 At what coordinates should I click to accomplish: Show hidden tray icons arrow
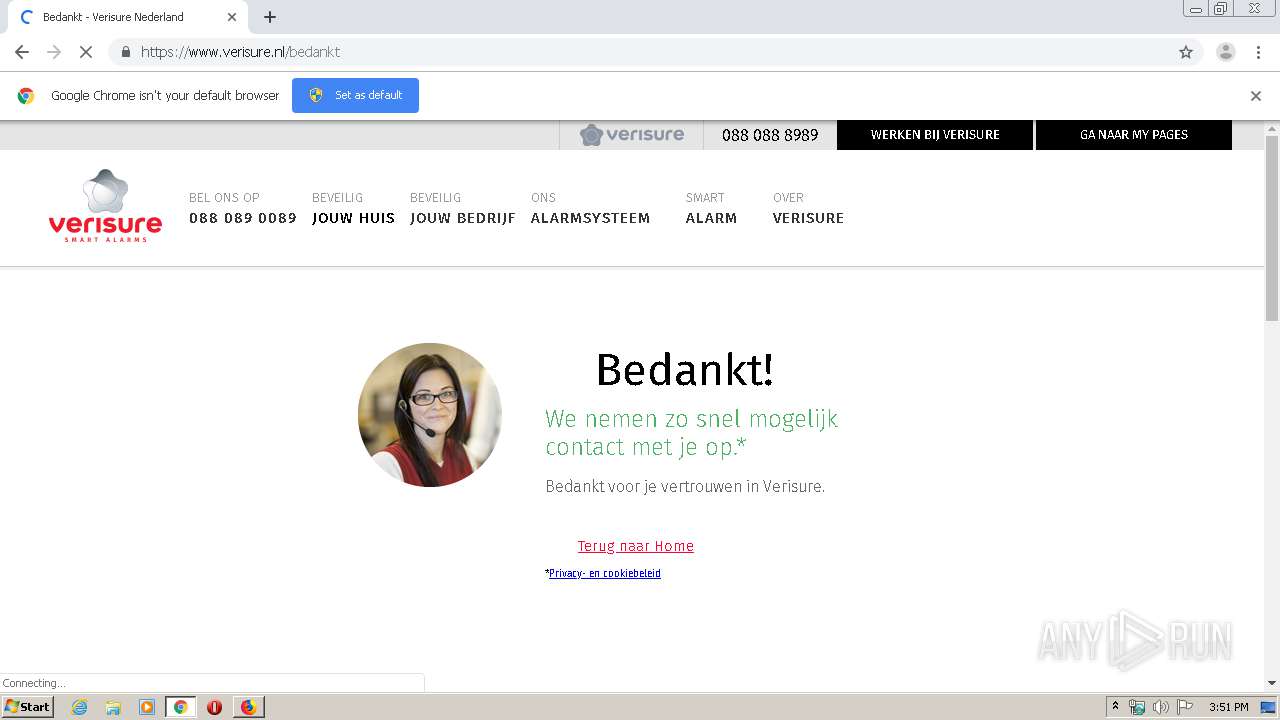pyautogui.click(x=1116, y=707)
